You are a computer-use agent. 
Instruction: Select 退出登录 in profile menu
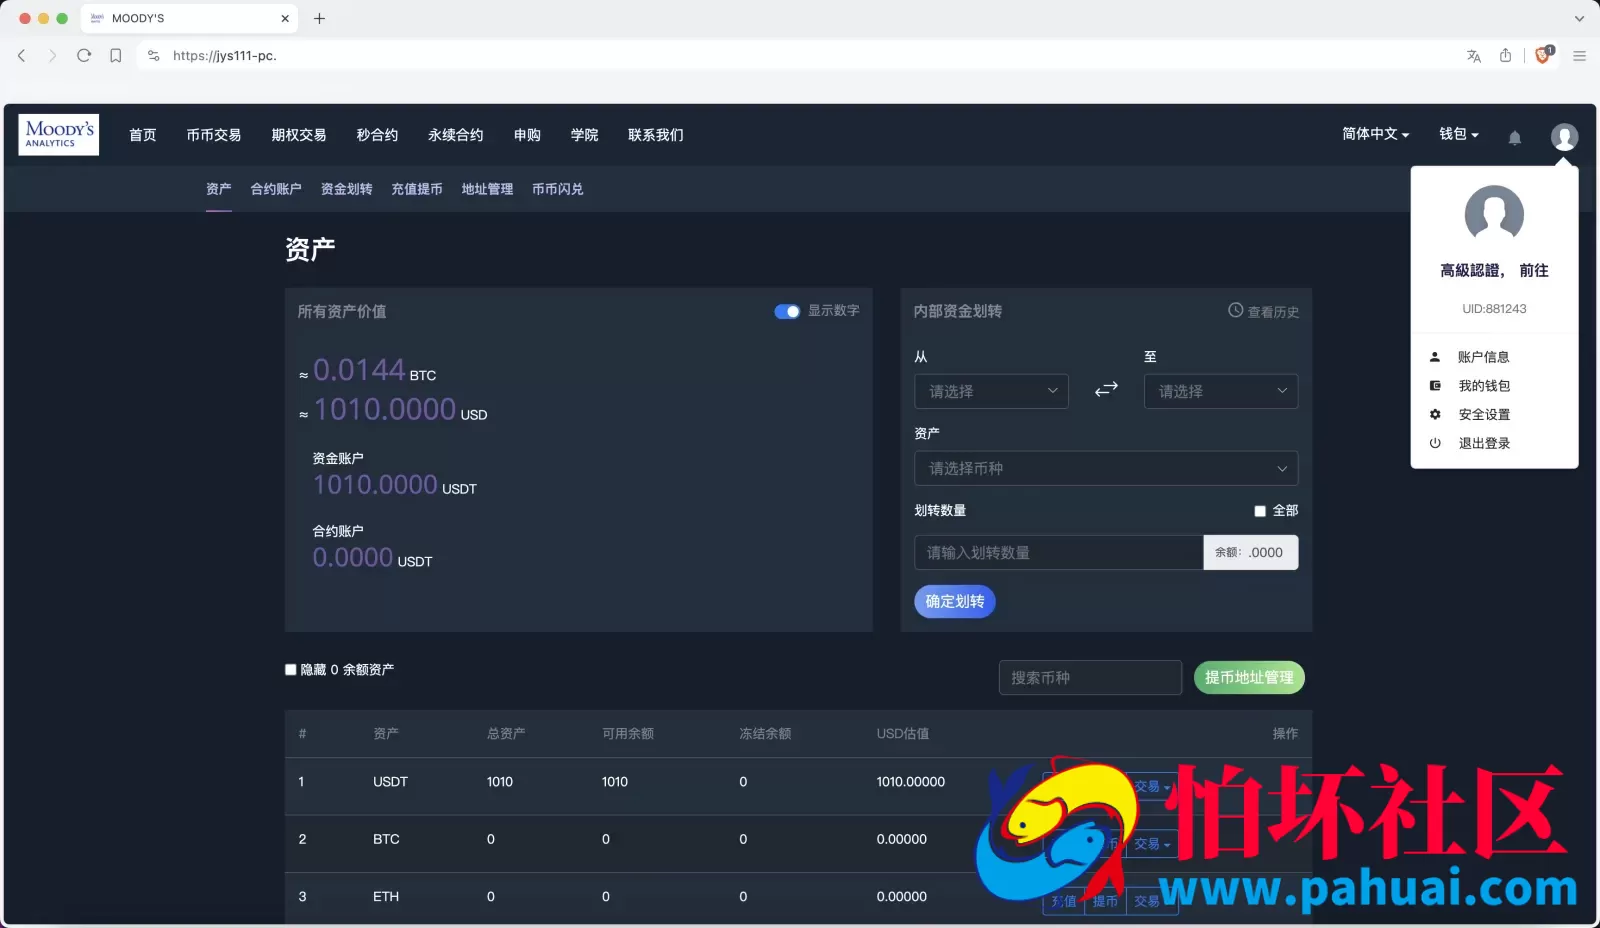pos(1484,444)
